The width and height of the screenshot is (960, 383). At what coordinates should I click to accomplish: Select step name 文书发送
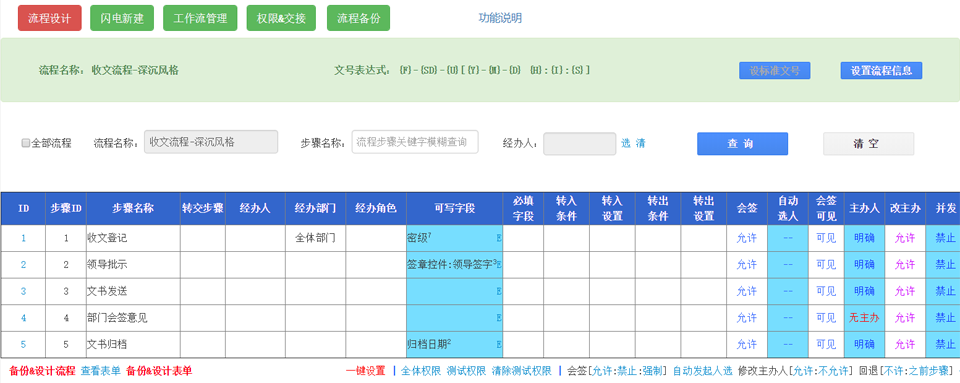pyautogui.click(x=107, y=291)
